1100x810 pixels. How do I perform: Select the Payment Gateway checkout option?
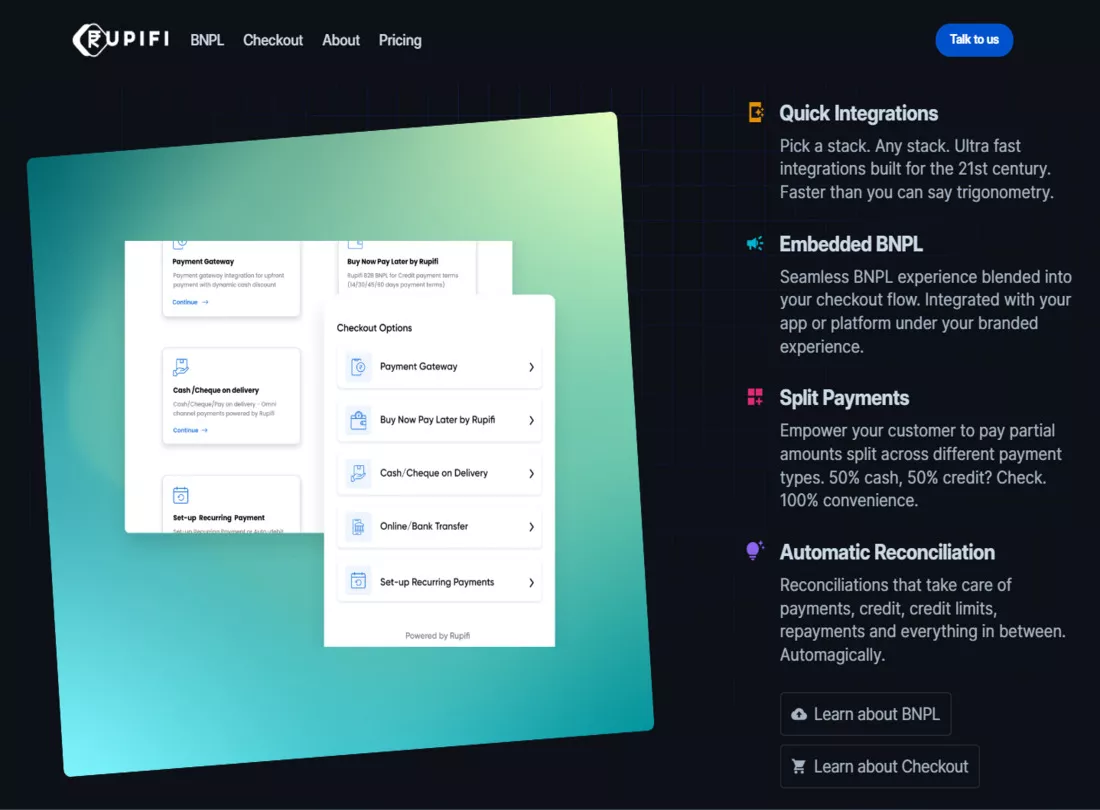click(x=439, y=367)
